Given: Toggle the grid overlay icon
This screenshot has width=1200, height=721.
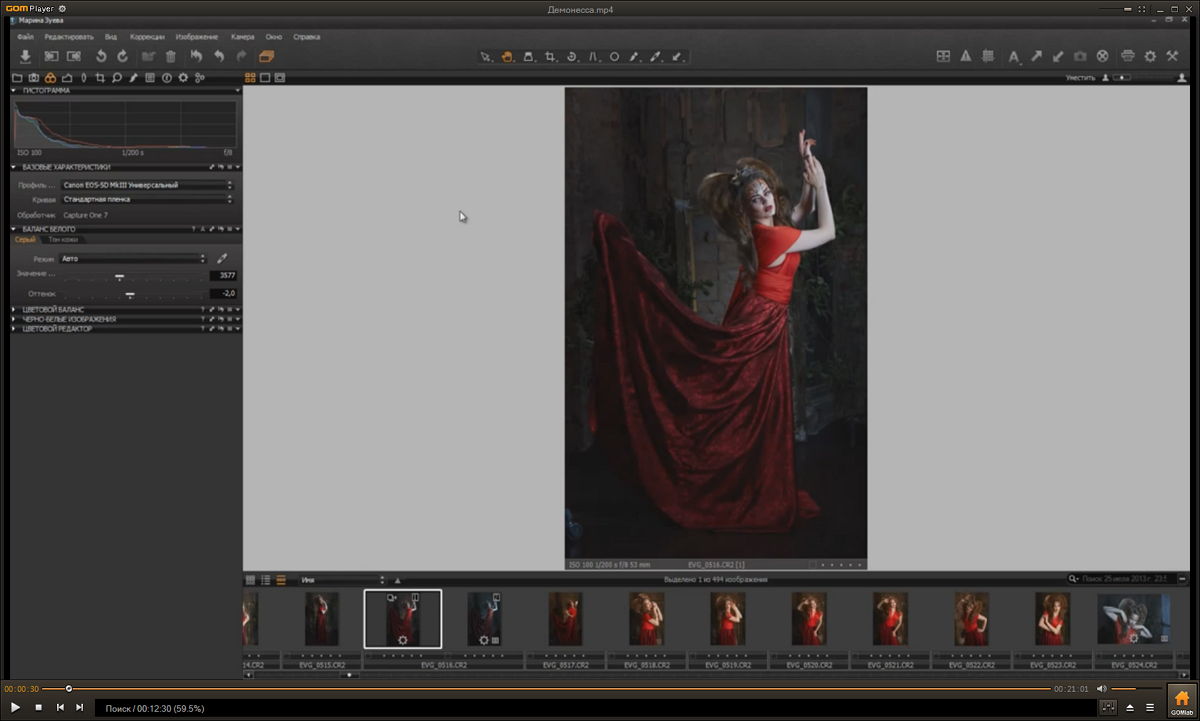Looking at the screenshot, I should pyautogui.click(x=988, y=57).
